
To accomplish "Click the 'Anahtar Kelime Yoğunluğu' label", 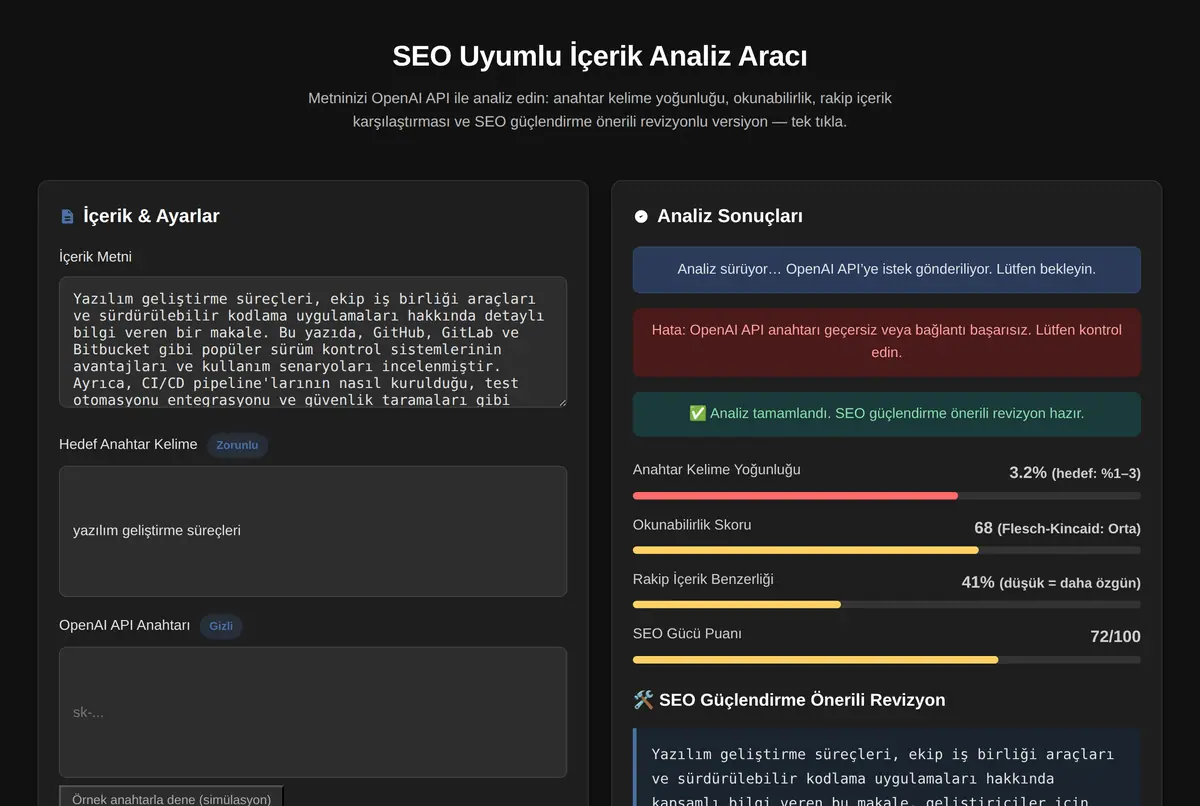I will pyautogui.click(x=717, y=470).
